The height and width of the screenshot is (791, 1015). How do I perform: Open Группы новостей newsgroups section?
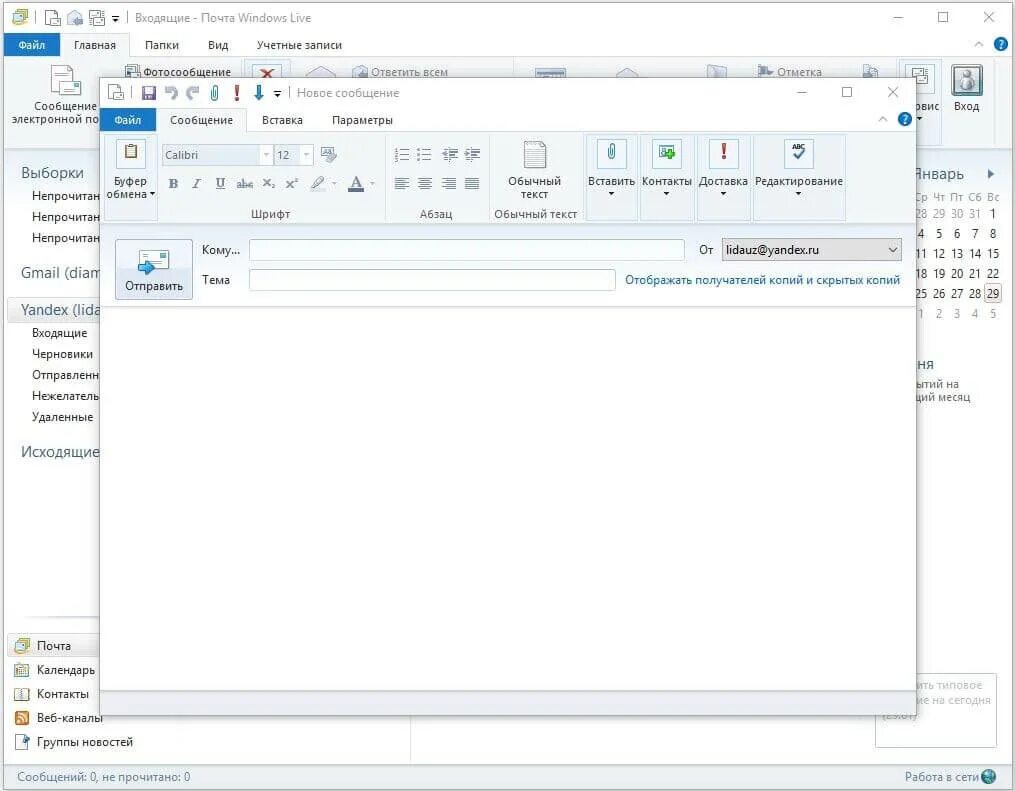pyautogui.click(x=74, y=742)
